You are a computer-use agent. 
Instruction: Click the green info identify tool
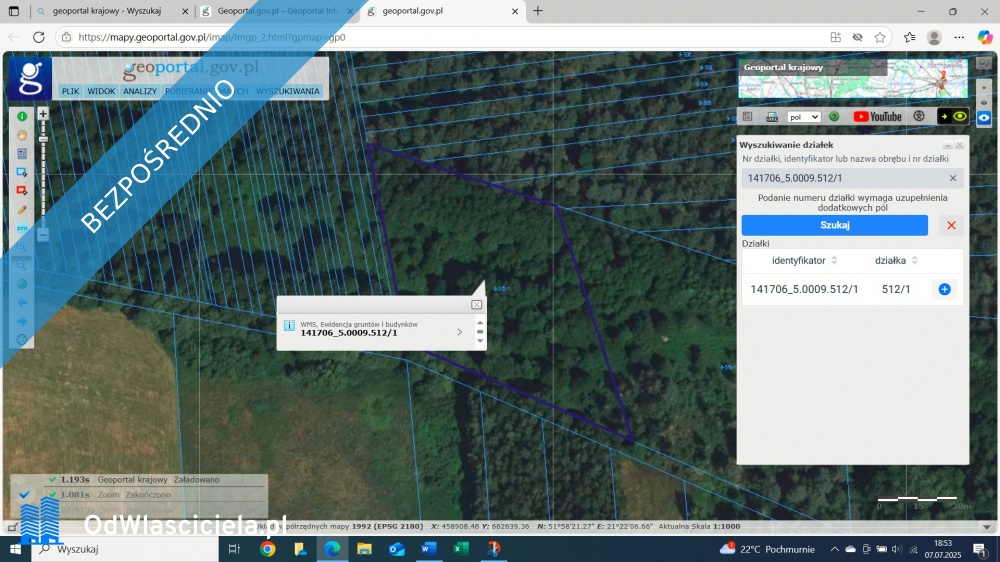pos(22,117)
